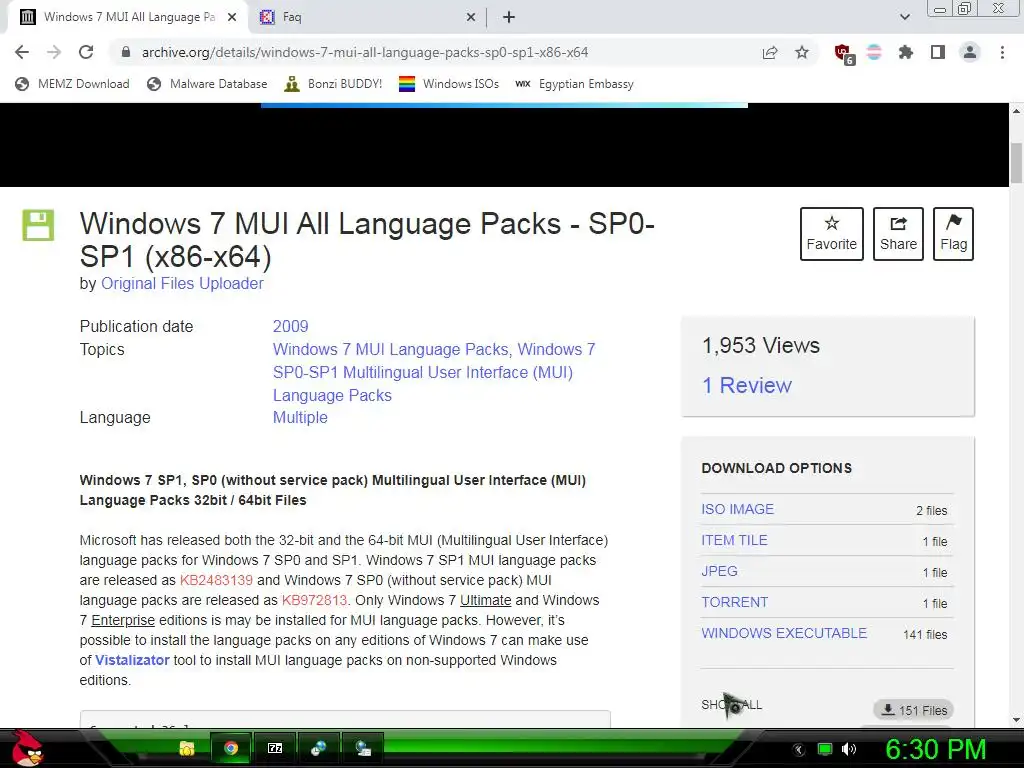
Task: Click the tray speaker volume icon
Action: click(849, 749)
